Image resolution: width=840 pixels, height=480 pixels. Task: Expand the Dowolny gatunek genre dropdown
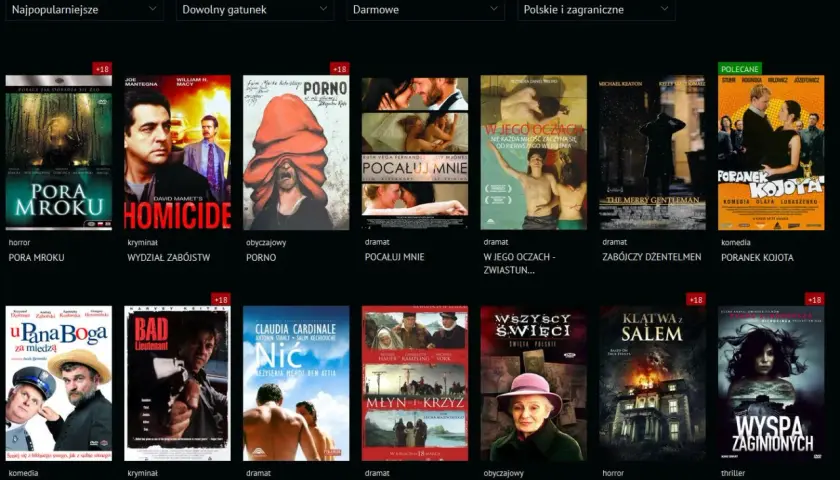(x=255, y=10)
